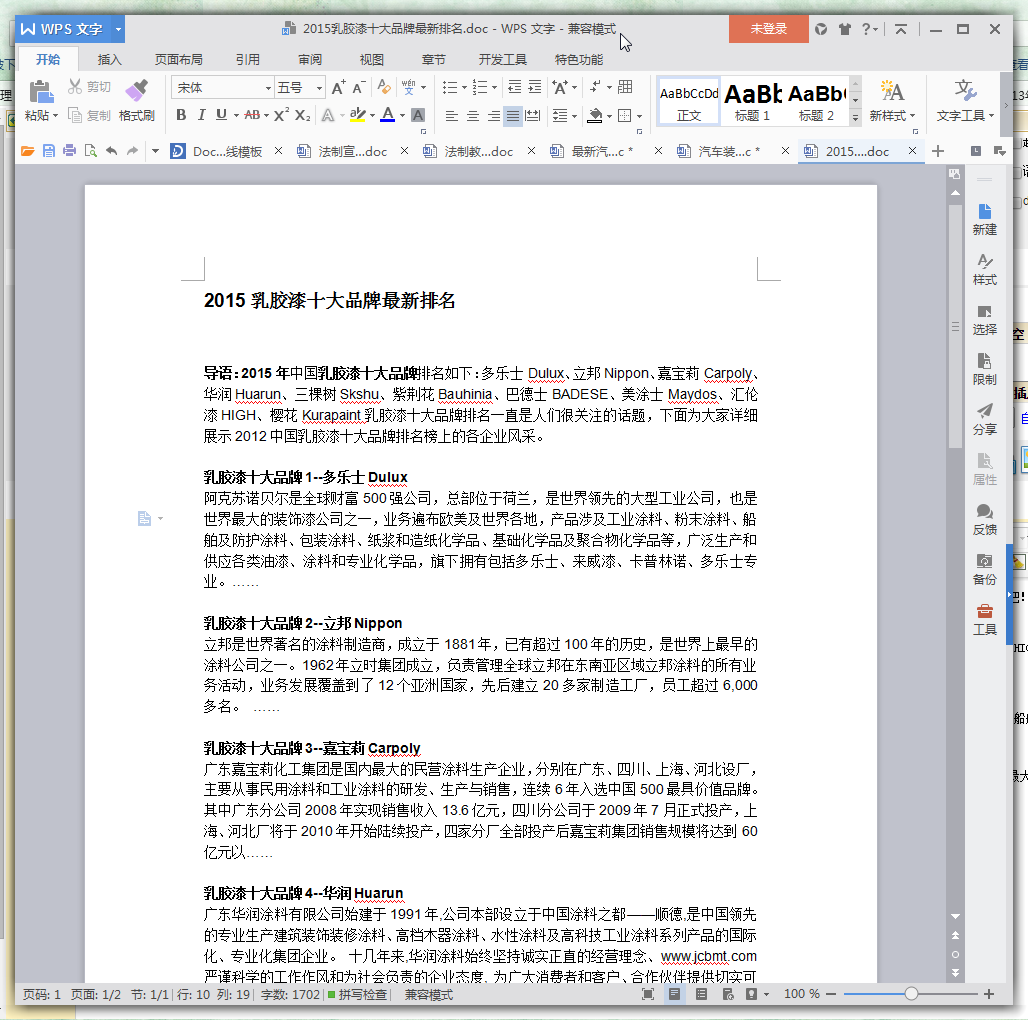The width and height of the screenshot is (1028, 1020).
Task: Open print preview from the quick toolbar
Action: 90,151
